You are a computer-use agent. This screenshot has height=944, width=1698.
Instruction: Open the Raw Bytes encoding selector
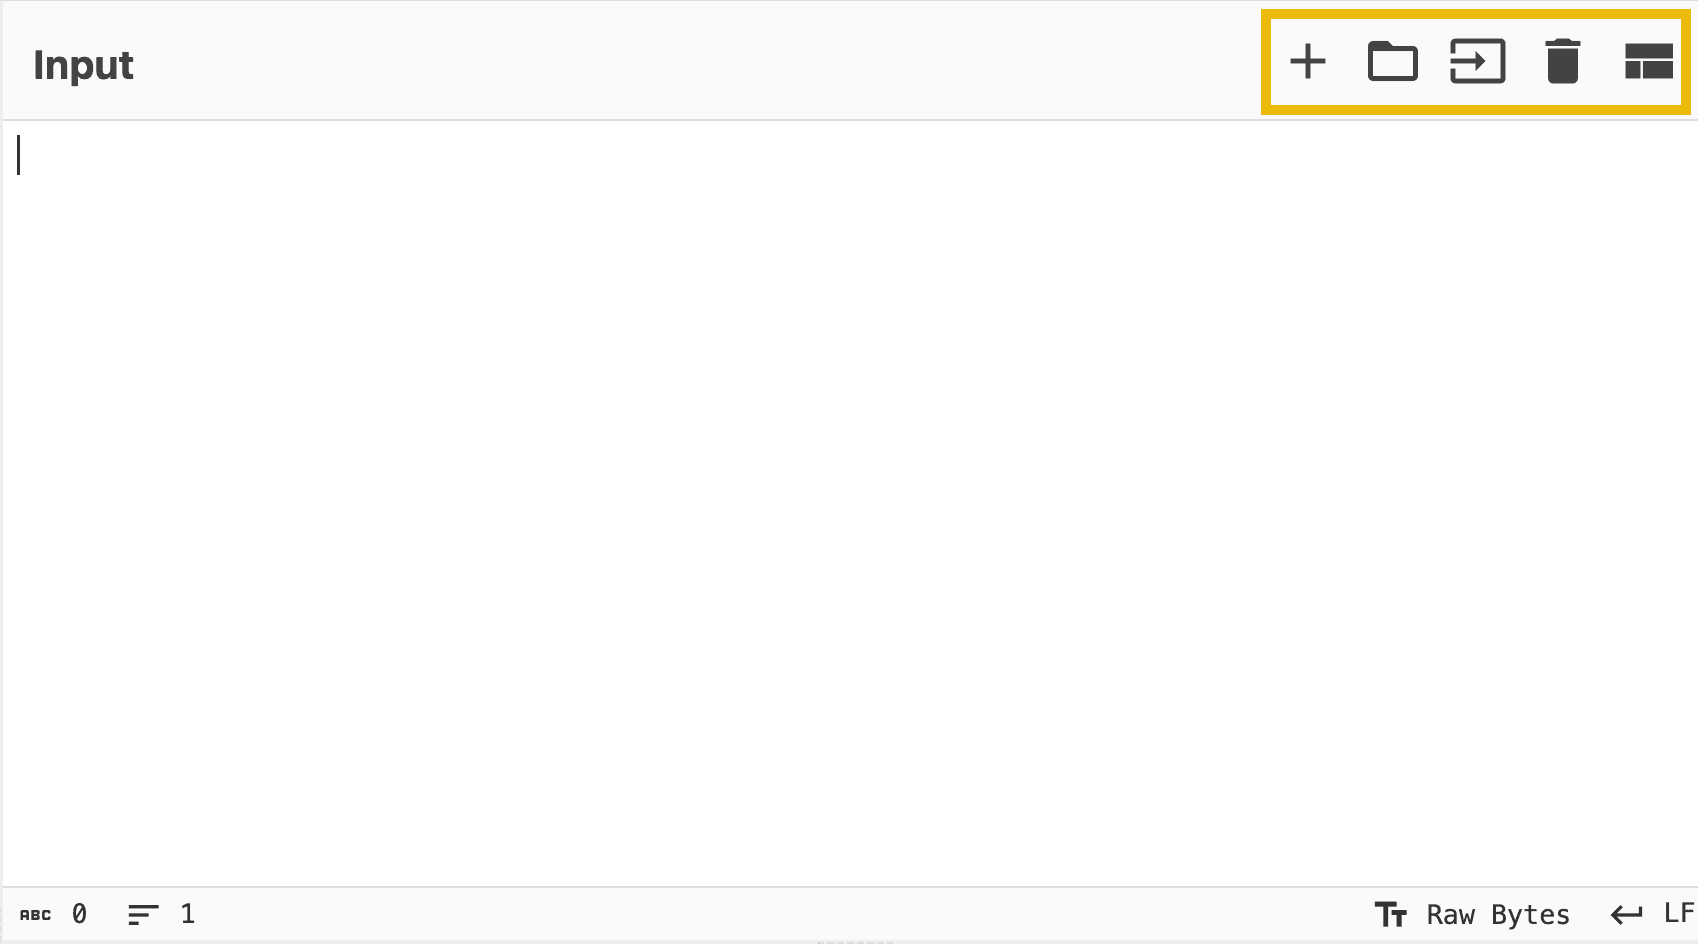[1497, 915]
